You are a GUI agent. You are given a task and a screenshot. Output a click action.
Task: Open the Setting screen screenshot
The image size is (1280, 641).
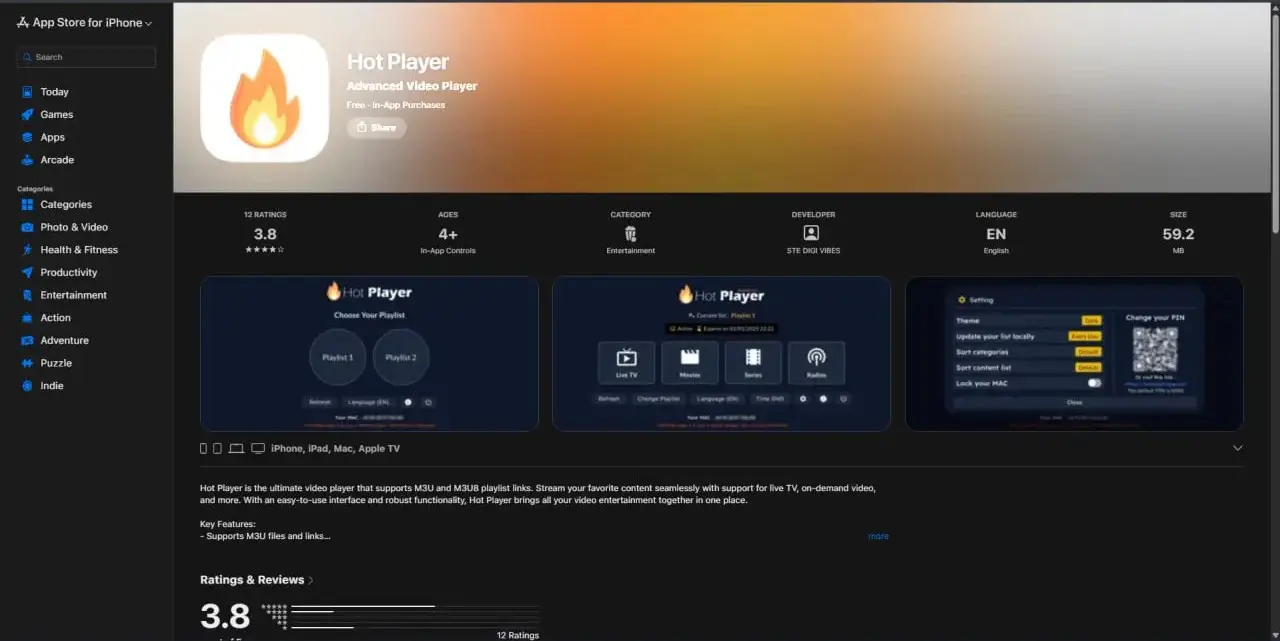[1074, 354]
